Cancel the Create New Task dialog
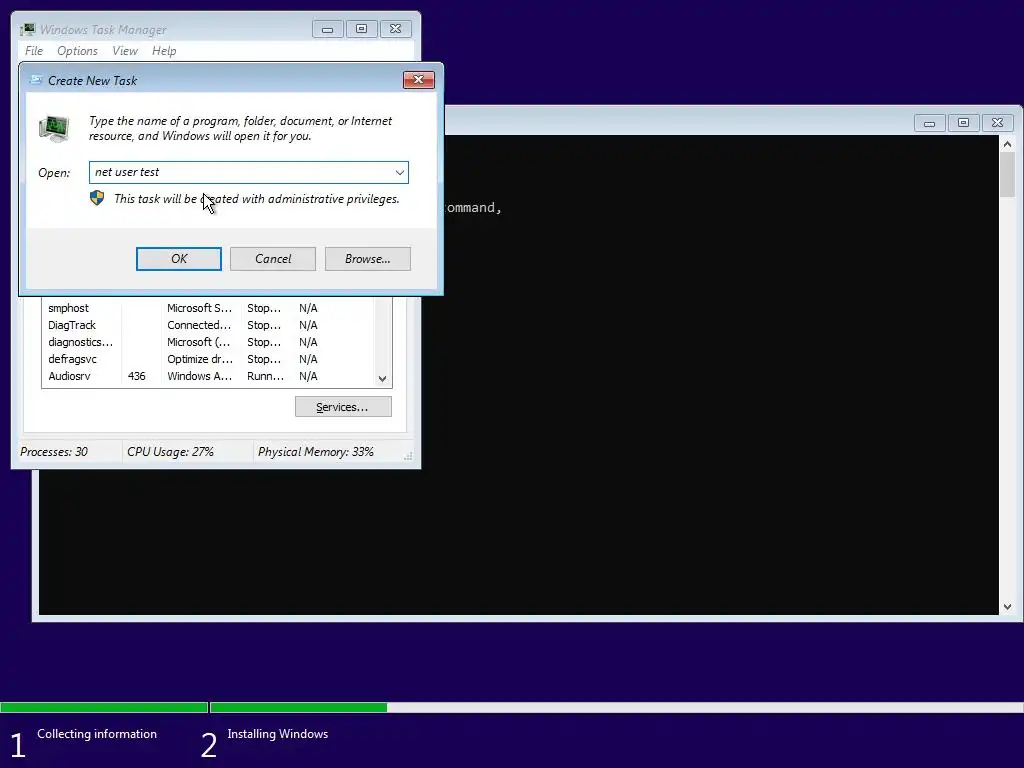1024x768 pixels. coord(273,259)
